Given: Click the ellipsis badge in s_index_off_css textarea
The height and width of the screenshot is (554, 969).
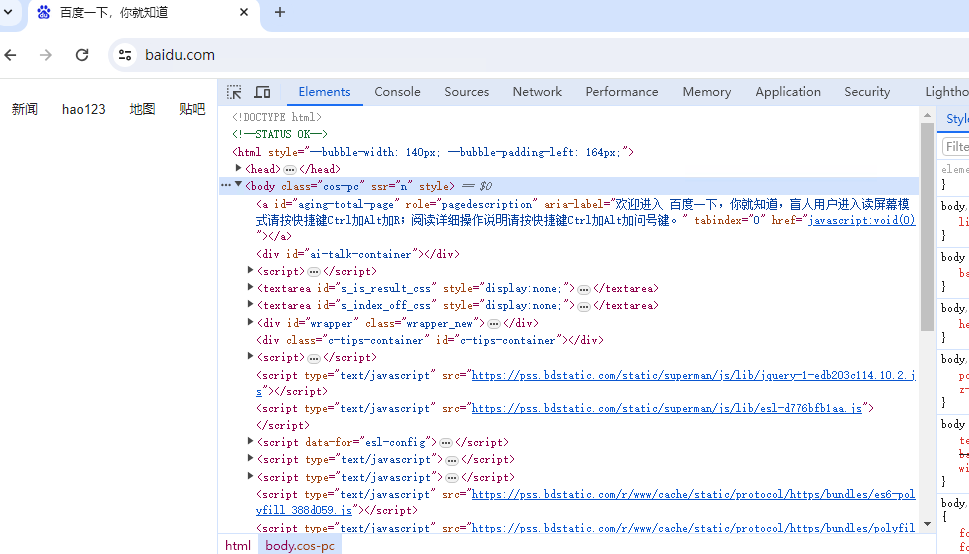Looking at the screenshot, I should 583,306.
